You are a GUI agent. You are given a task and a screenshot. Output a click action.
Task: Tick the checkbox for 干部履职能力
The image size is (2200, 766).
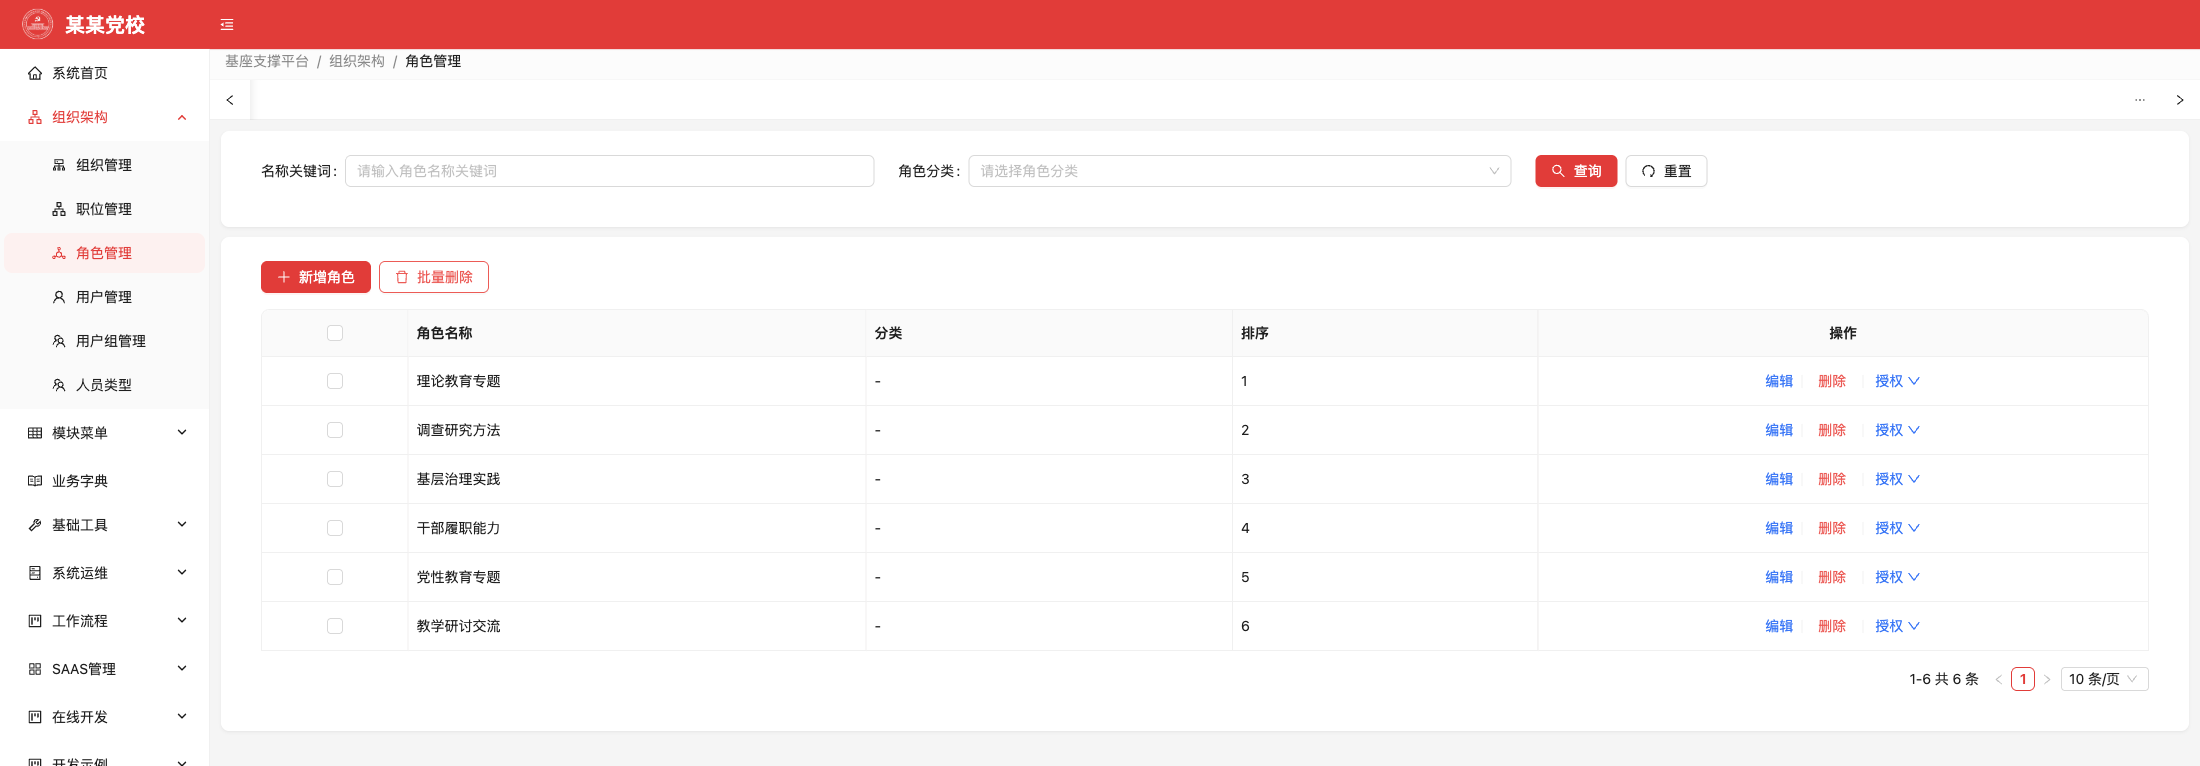click(335, 528)
